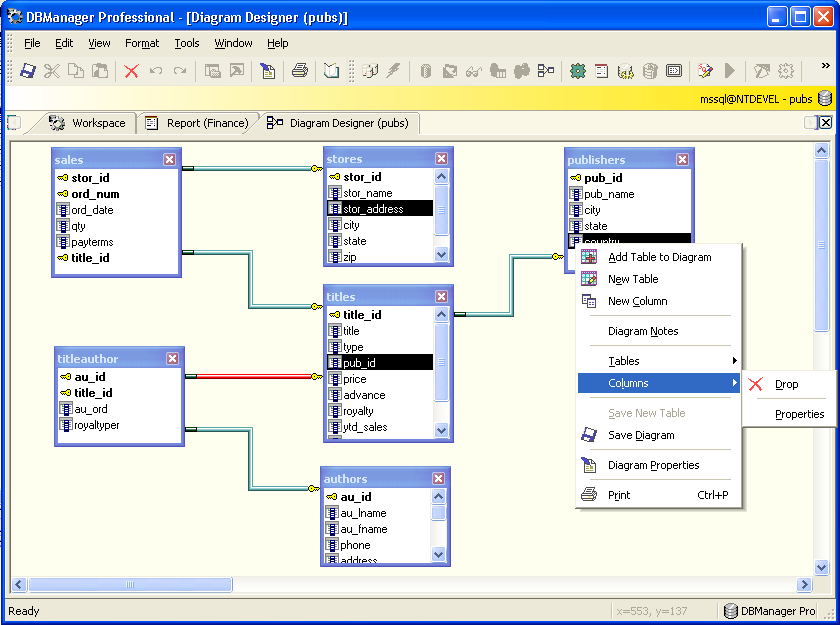Select the Diagram Designer (pubs) tab
The width and height of the screenshot is (840, 625).
pyautogui.click(x=339, y=123)
